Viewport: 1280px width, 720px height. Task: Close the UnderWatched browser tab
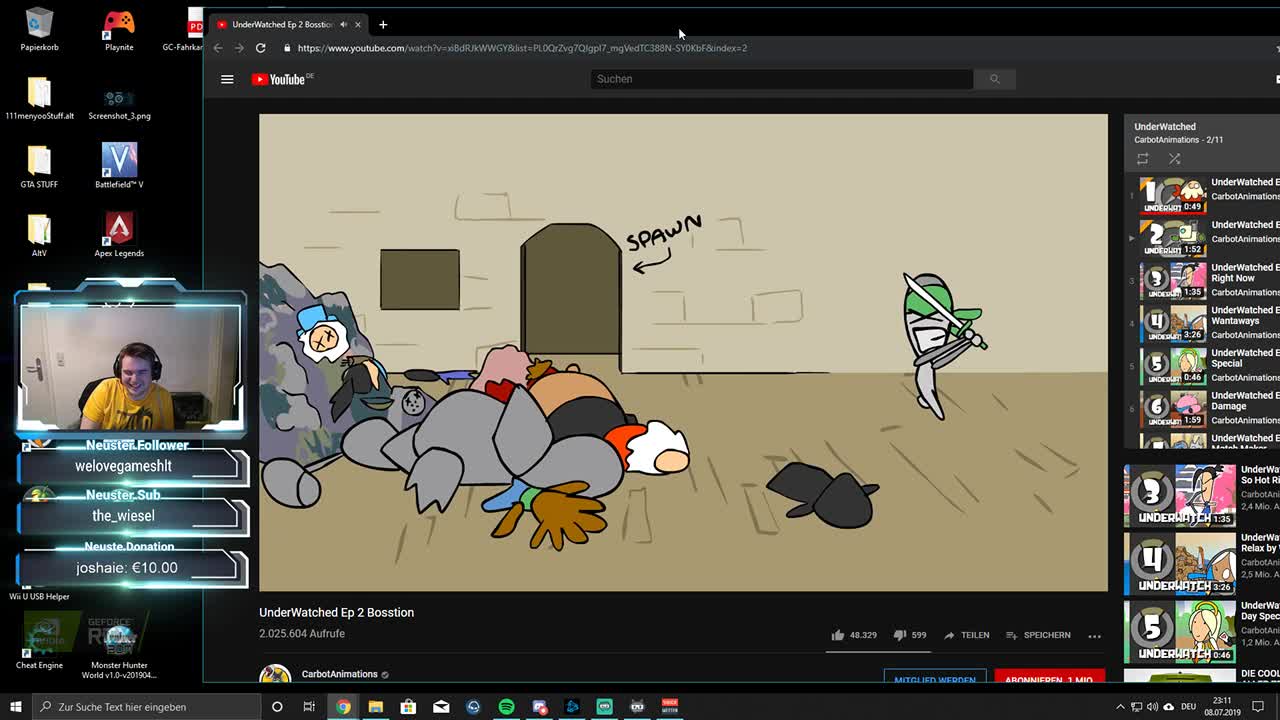pos(357,24)
